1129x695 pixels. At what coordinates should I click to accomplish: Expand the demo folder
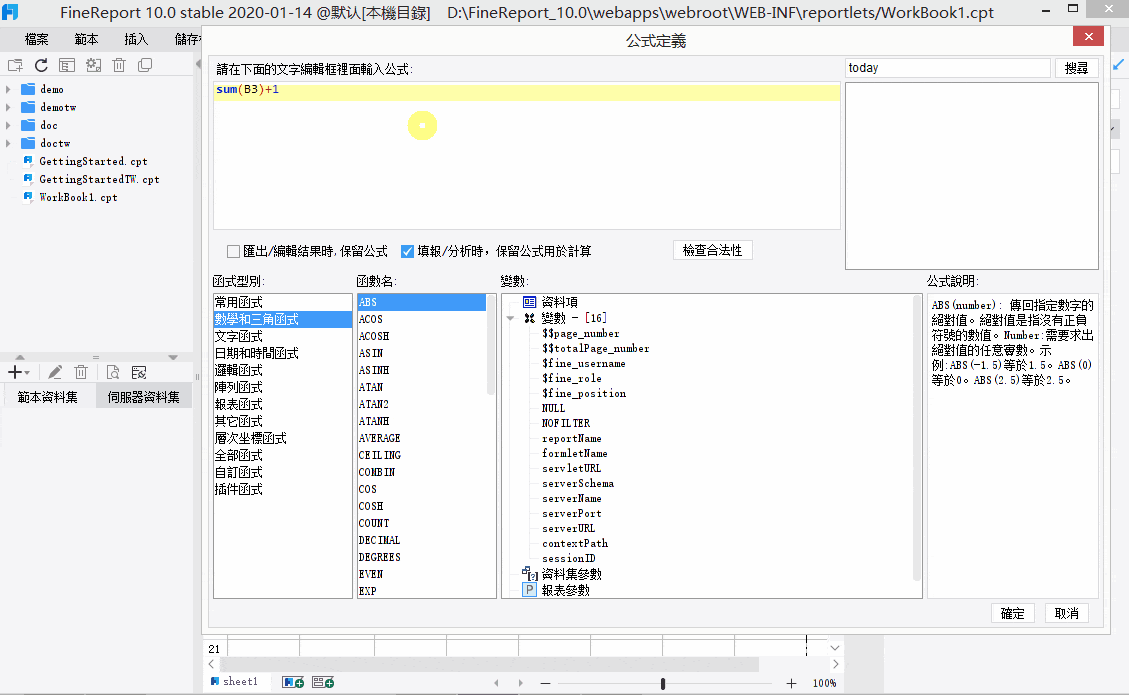(8, 89)
